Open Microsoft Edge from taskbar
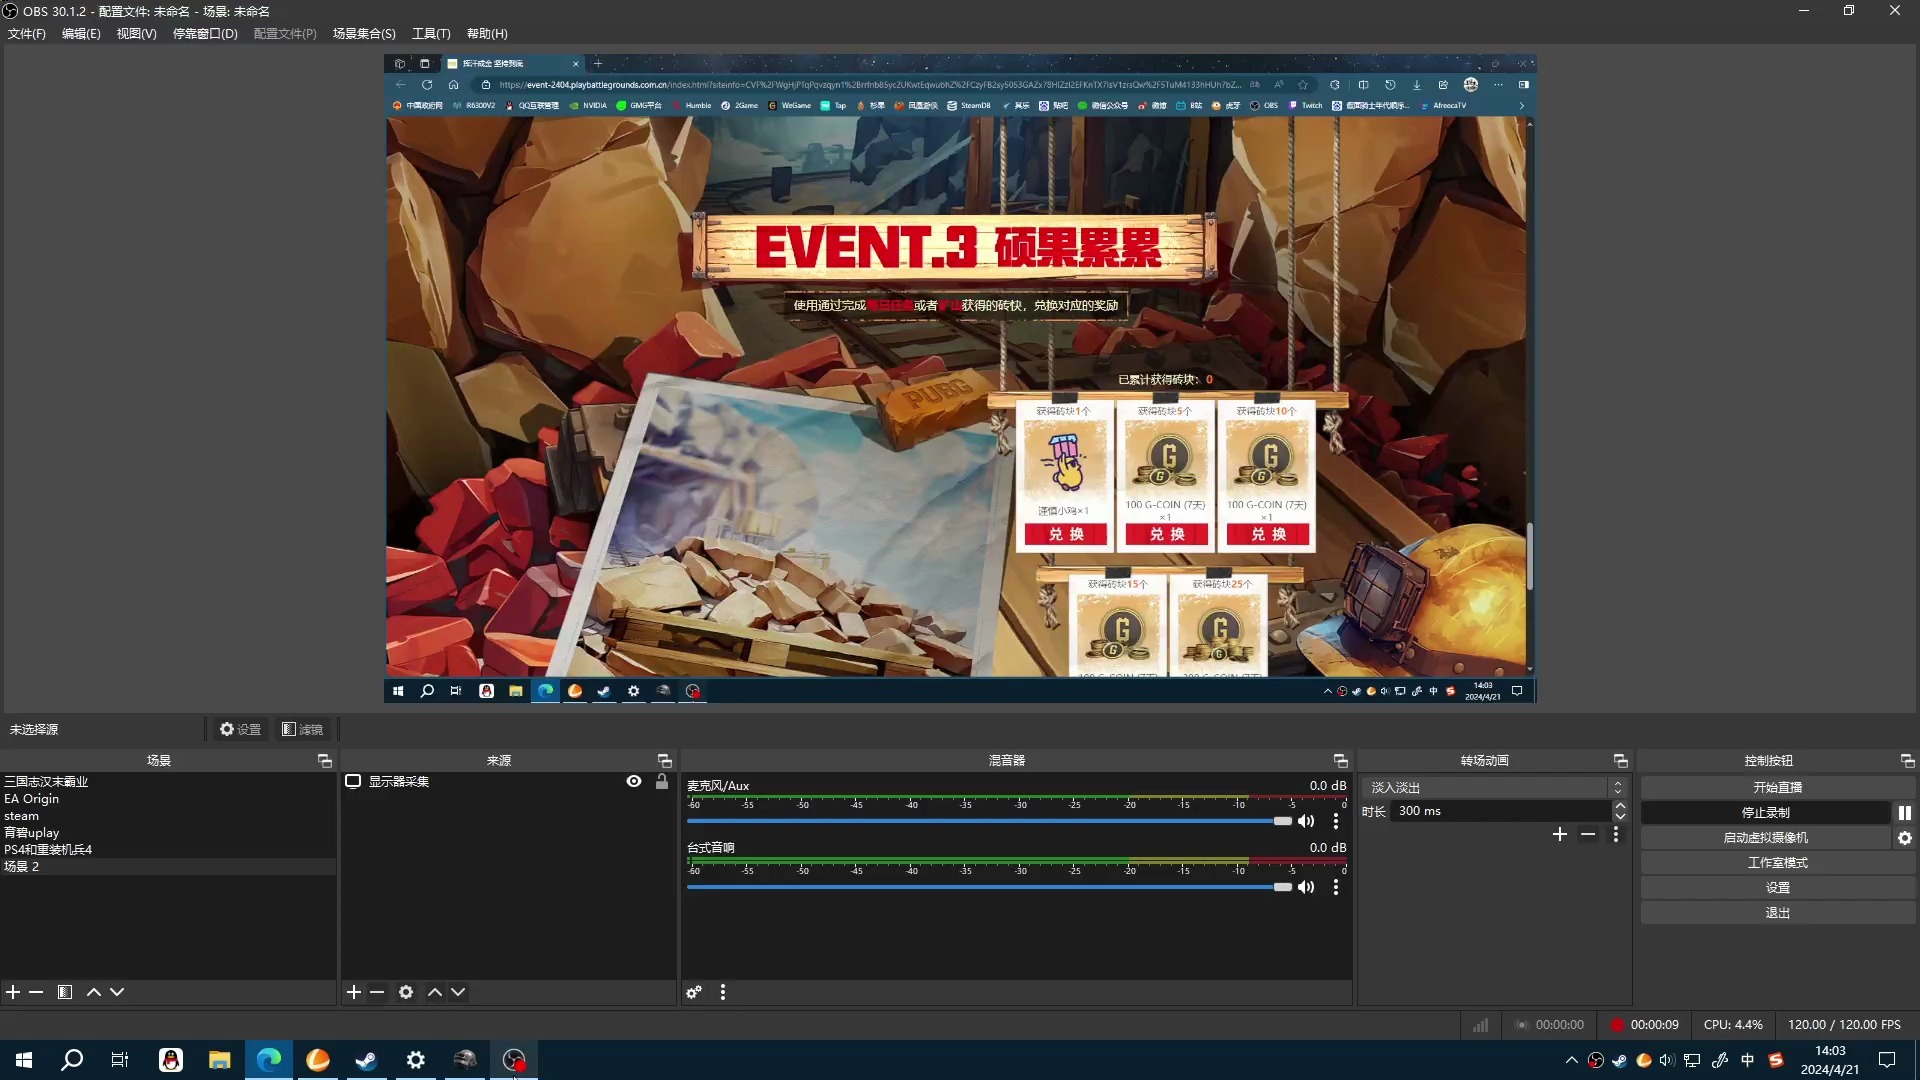 269,1060
